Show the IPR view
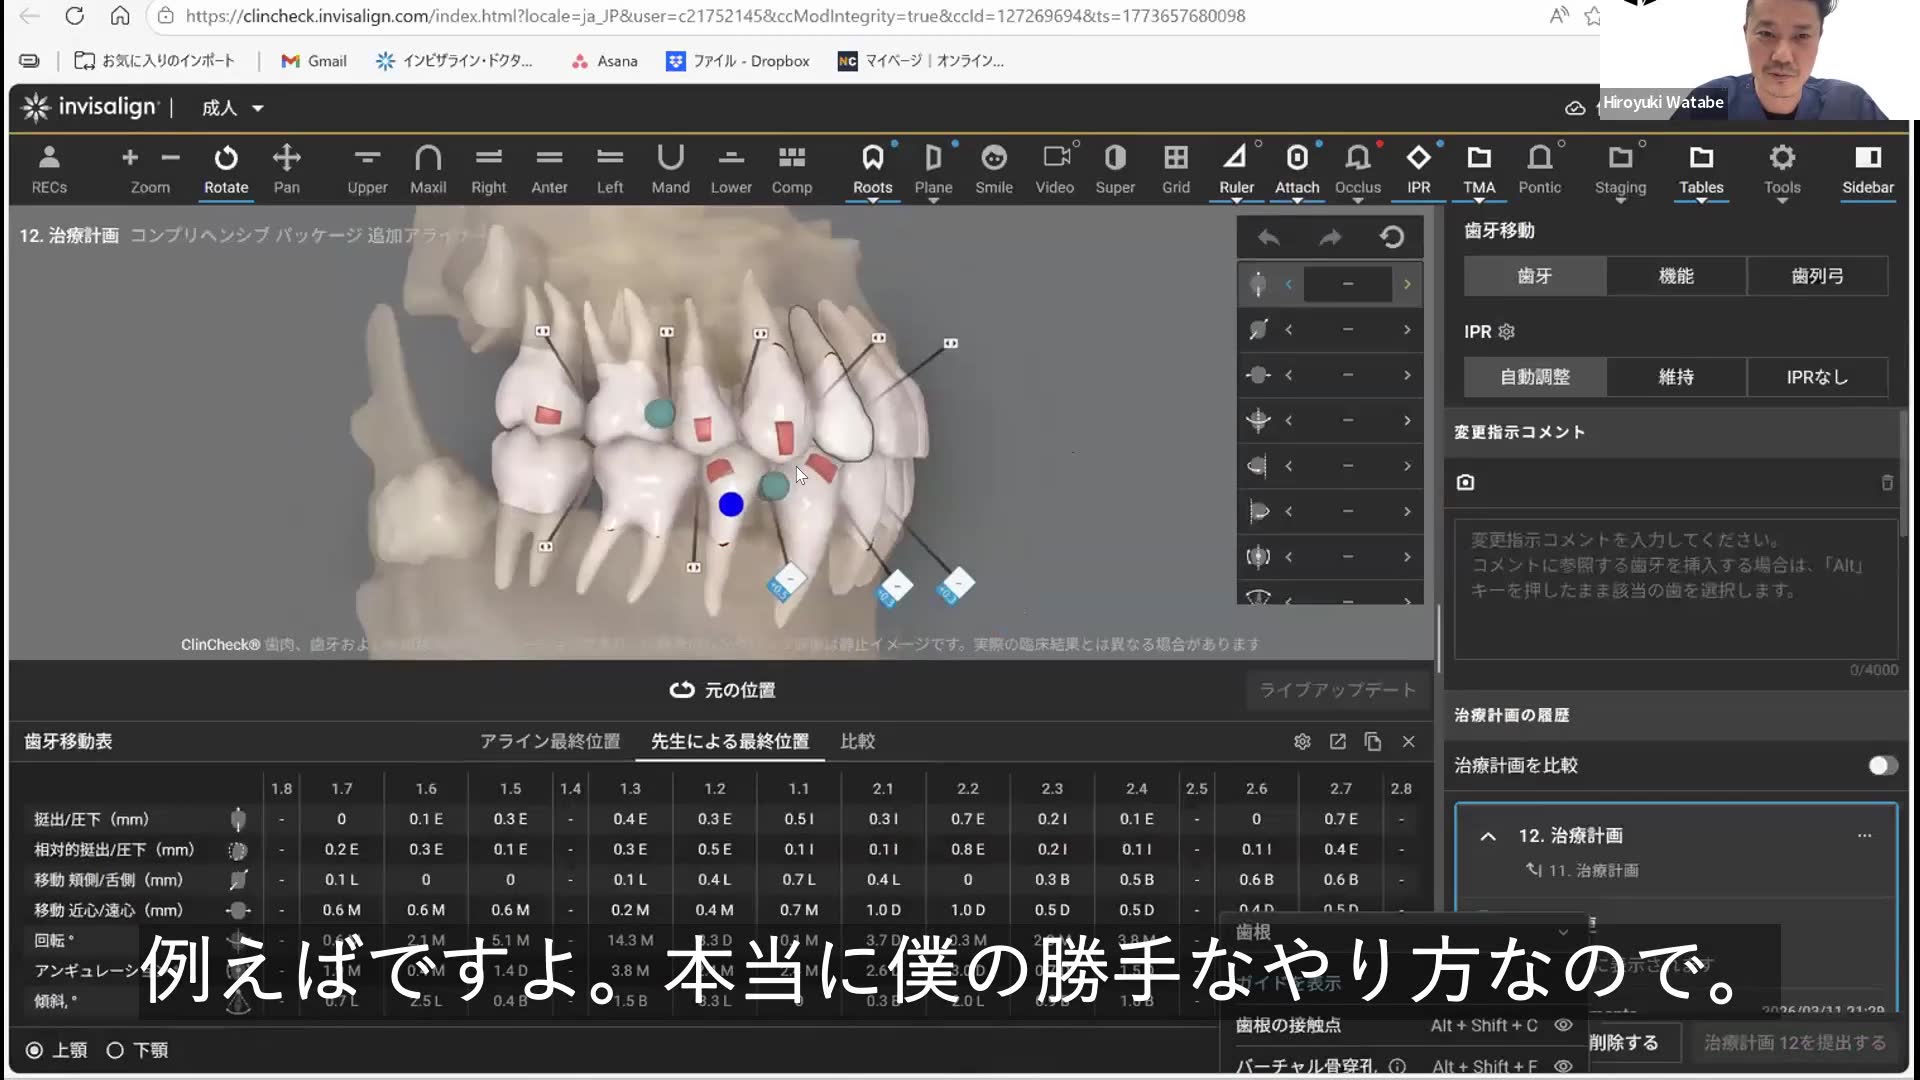The width and height of the screenshot is (1920, 1080). pyautogui.click(x=1418, y=168)
